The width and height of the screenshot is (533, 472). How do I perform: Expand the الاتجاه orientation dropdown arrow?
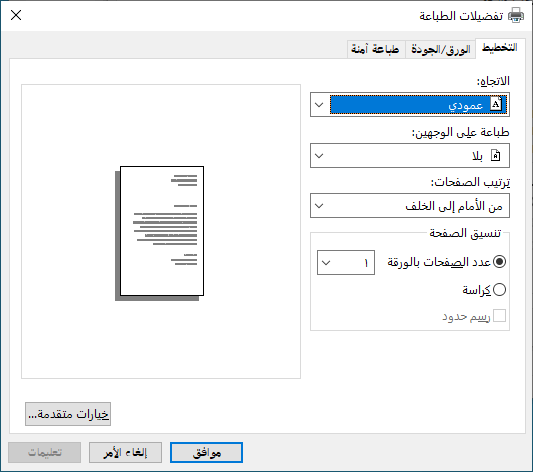pos(319,105)
